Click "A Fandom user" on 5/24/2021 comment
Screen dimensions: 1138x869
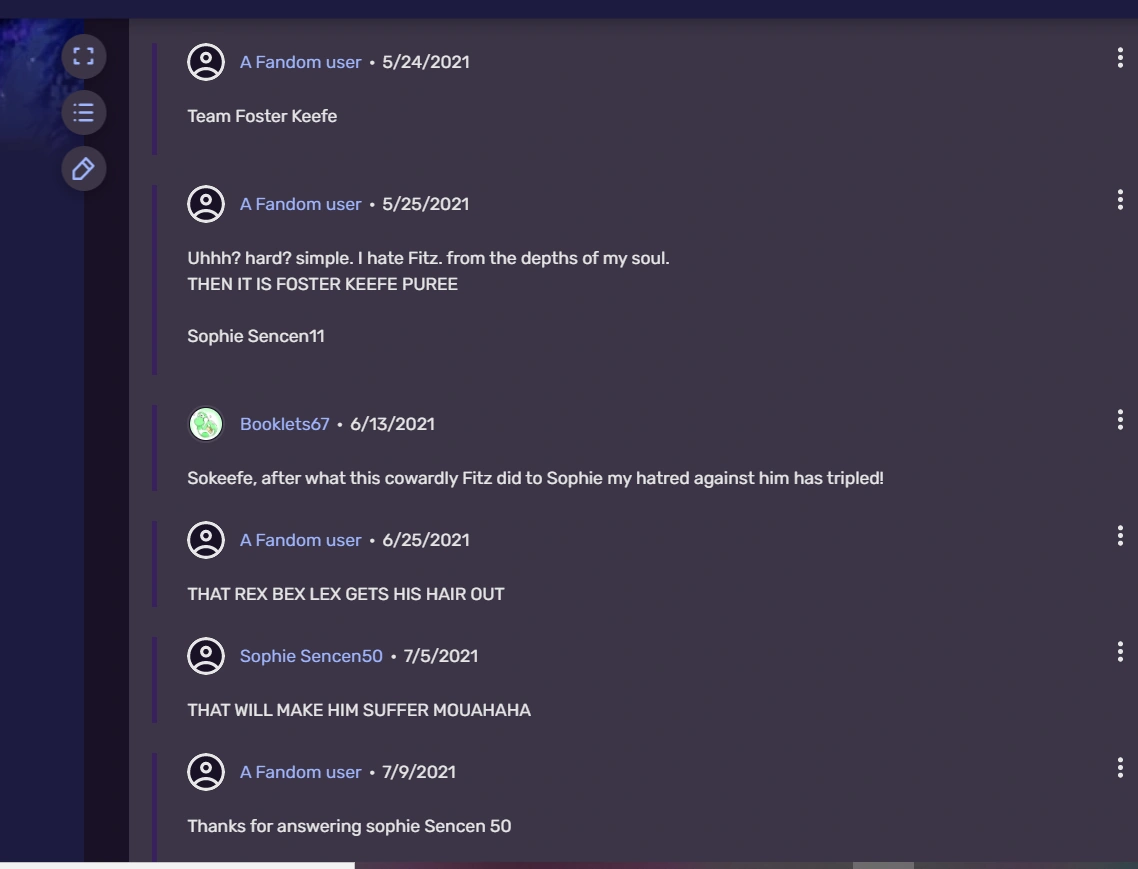[300, 62]
